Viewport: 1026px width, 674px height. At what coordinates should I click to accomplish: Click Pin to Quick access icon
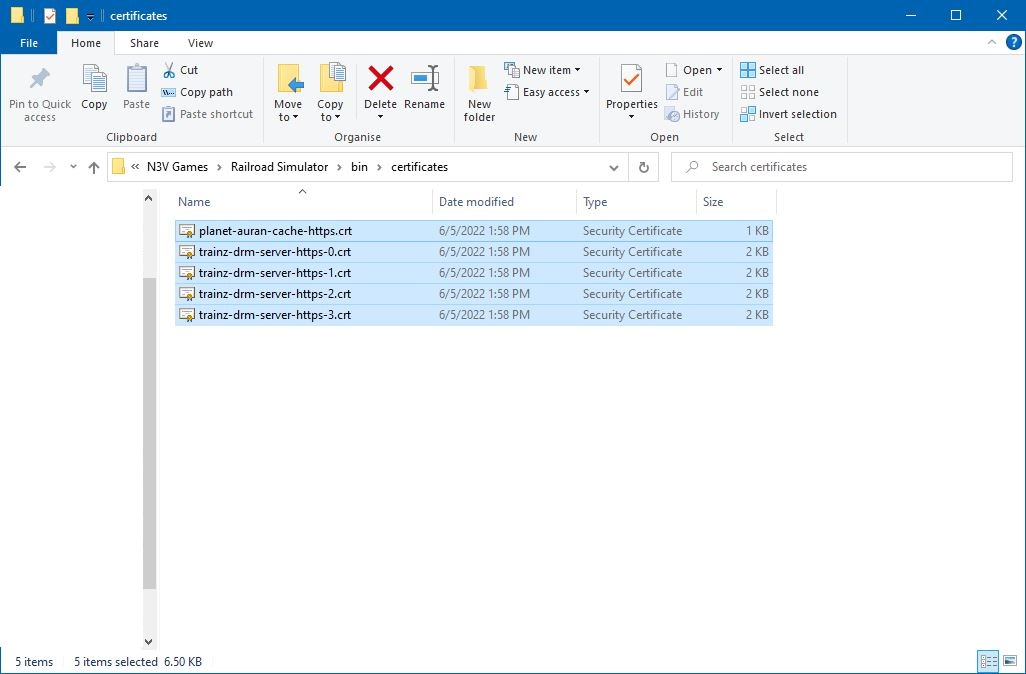pos(39,79)
